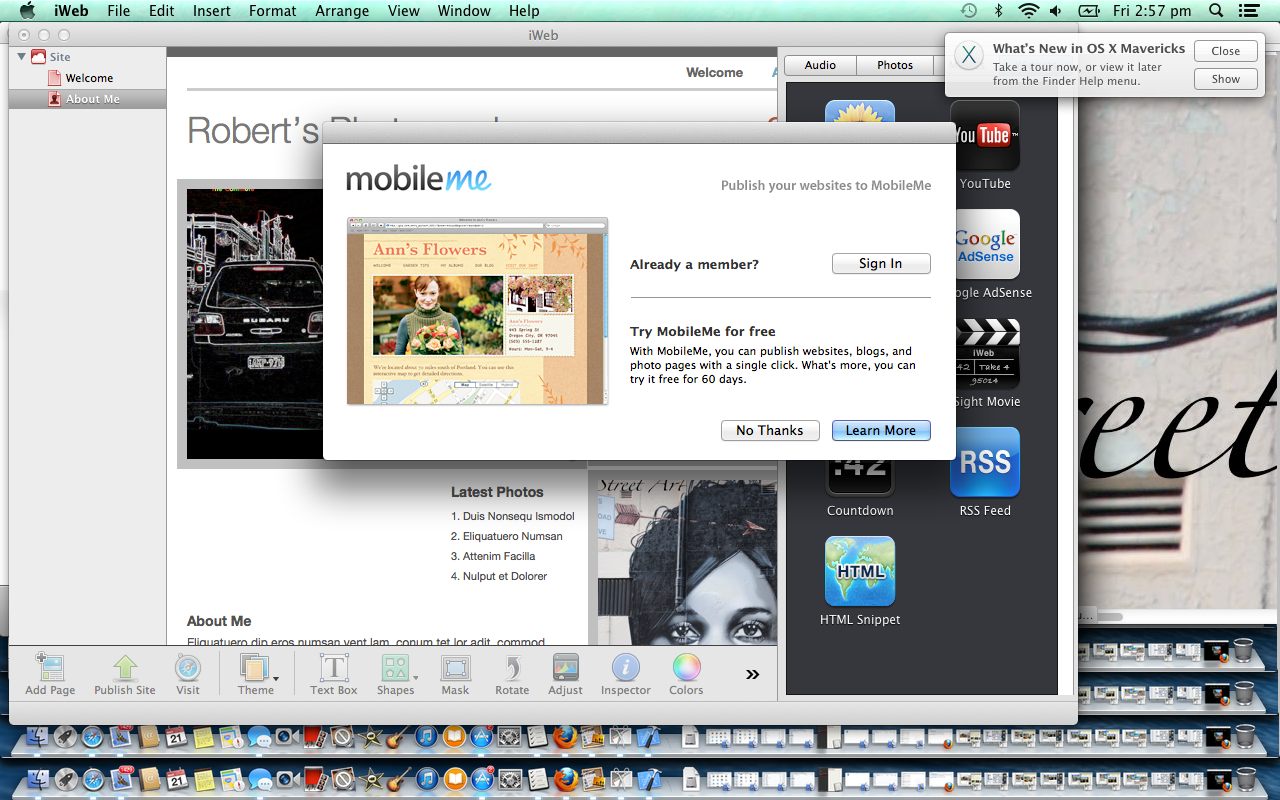The height and width of the screenshot is (800, 1280).
Task: Select the Welcome page in the sidebar
Action: click(x=89, y=78)
